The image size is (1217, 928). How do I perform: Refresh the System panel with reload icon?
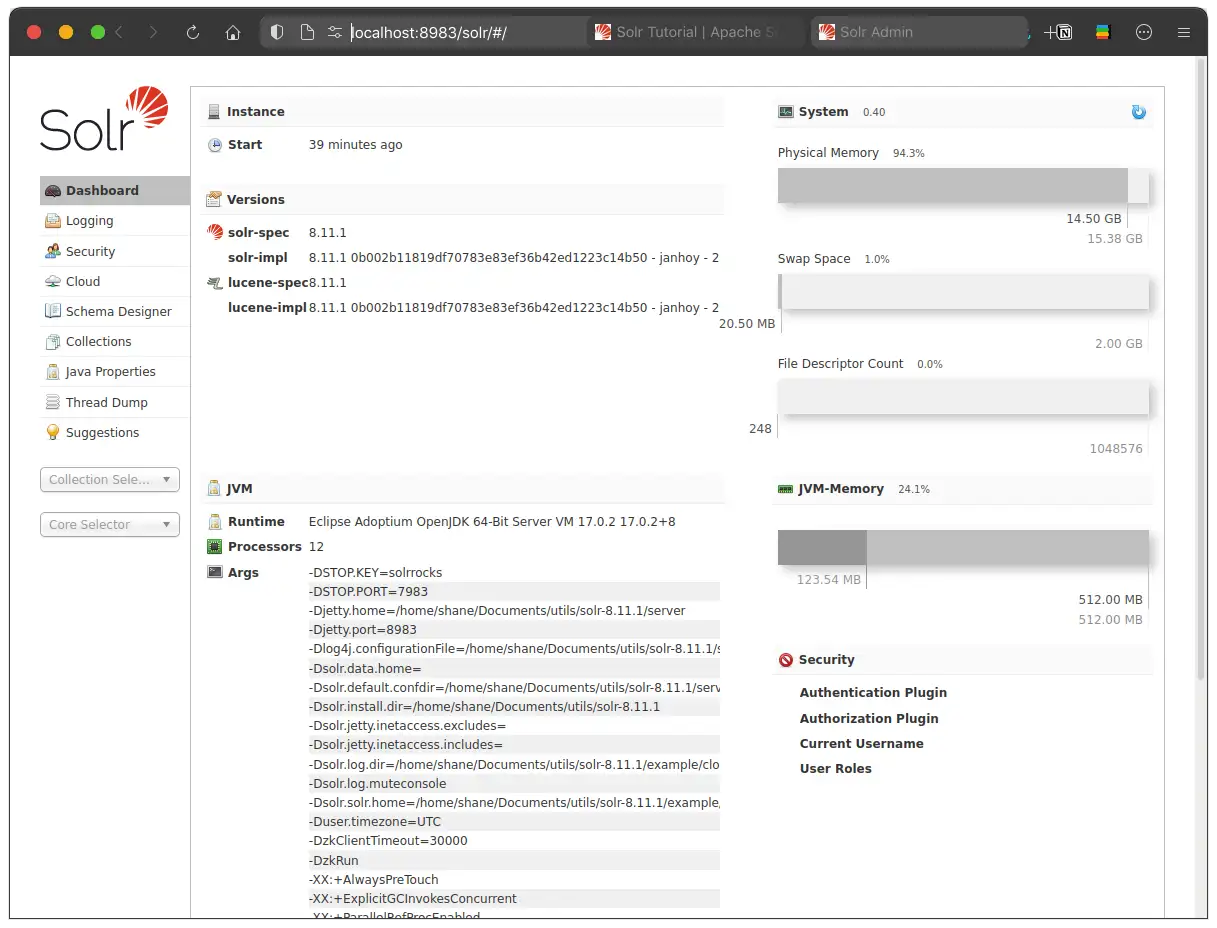click(x=1139, y=112)
